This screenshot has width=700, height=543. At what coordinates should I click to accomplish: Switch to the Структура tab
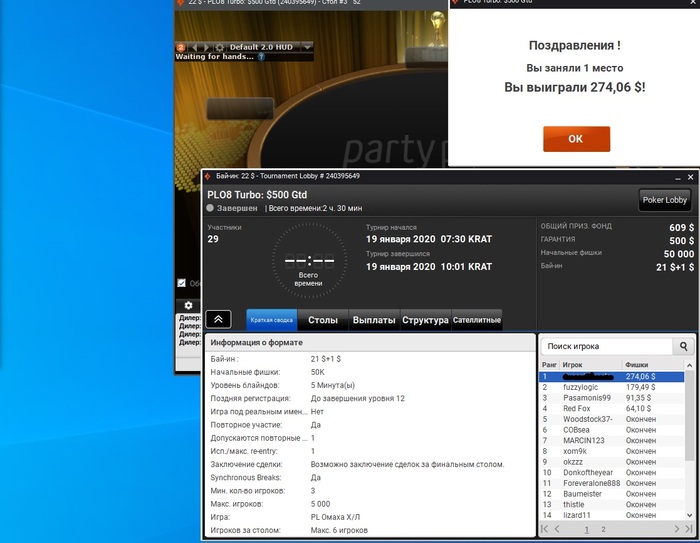tap(425, 320)
